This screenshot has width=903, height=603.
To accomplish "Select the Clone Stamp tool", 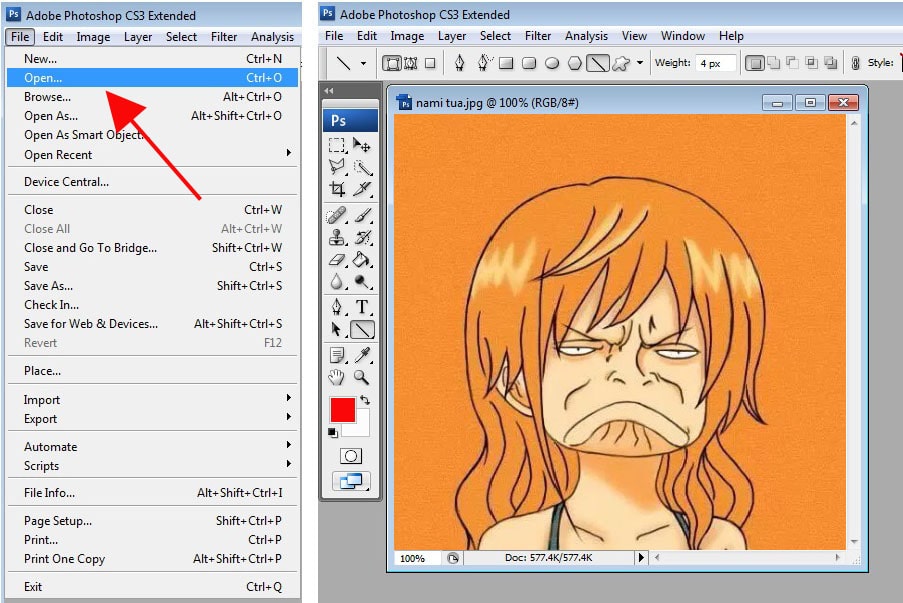I will click(x=337, y=237).
